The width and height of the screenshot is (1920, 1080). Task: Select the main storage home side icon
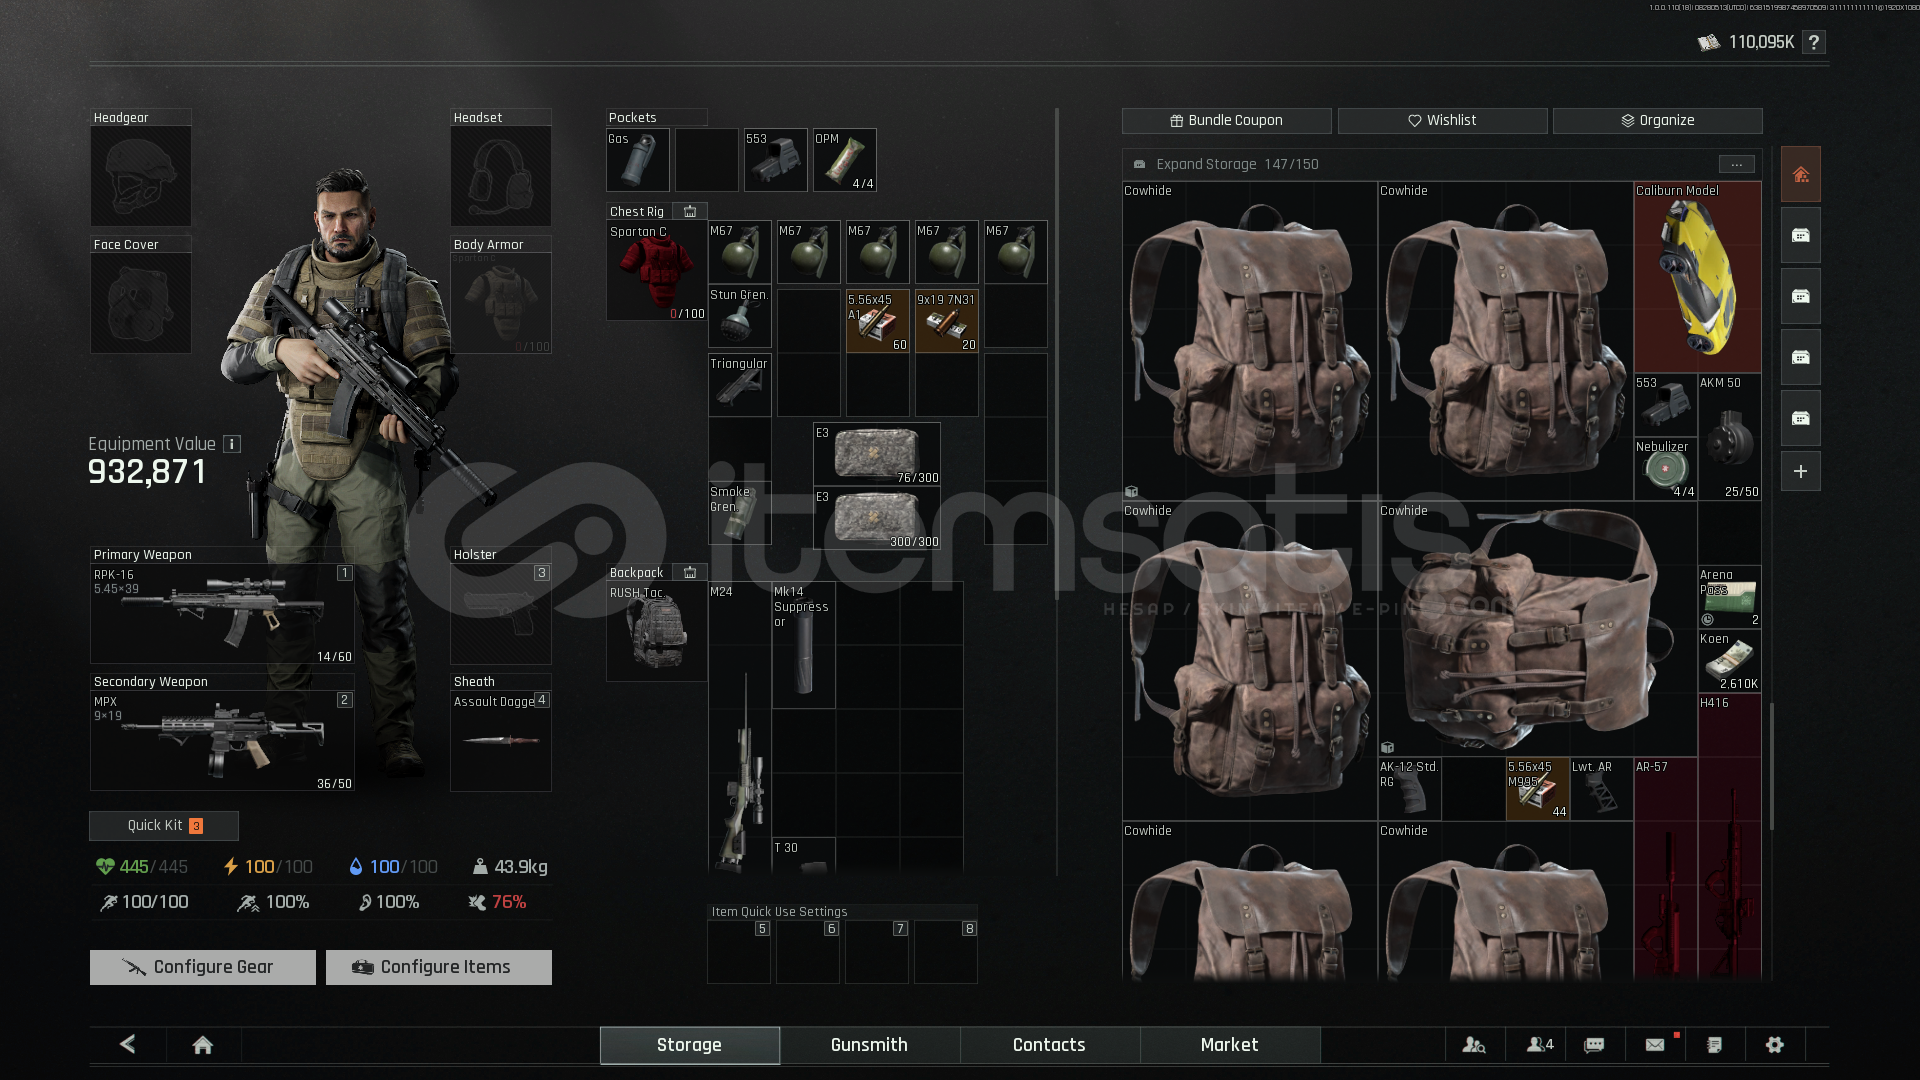pos(1800,175)
